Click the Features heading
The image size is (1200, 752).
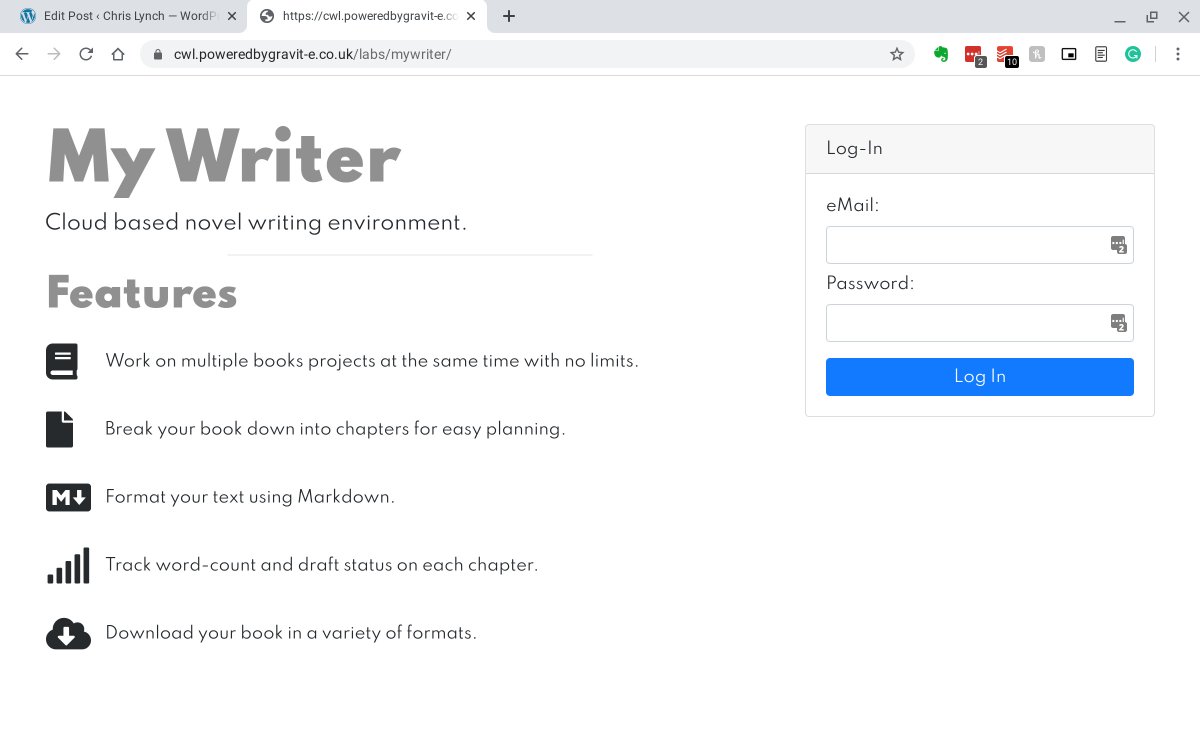coord(142,293)
